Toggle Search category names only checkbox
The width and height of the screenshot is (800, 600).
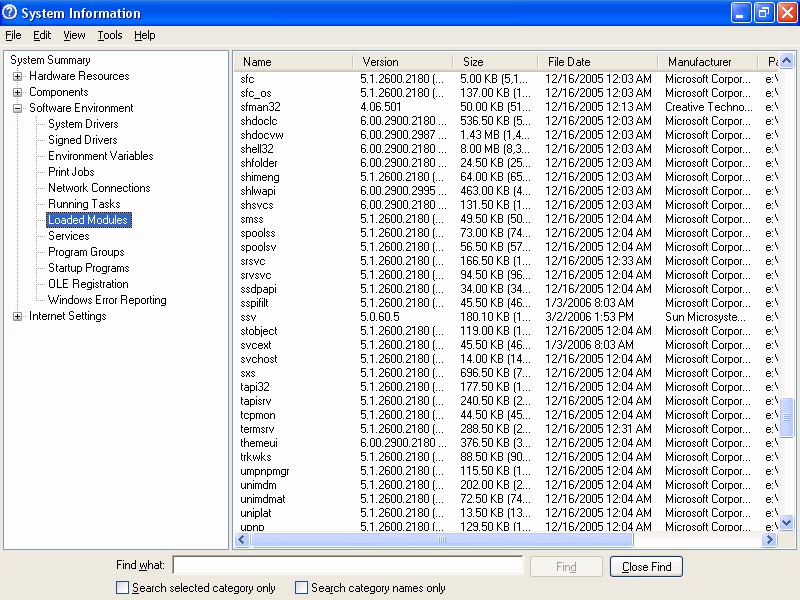(x=302, y=588)
